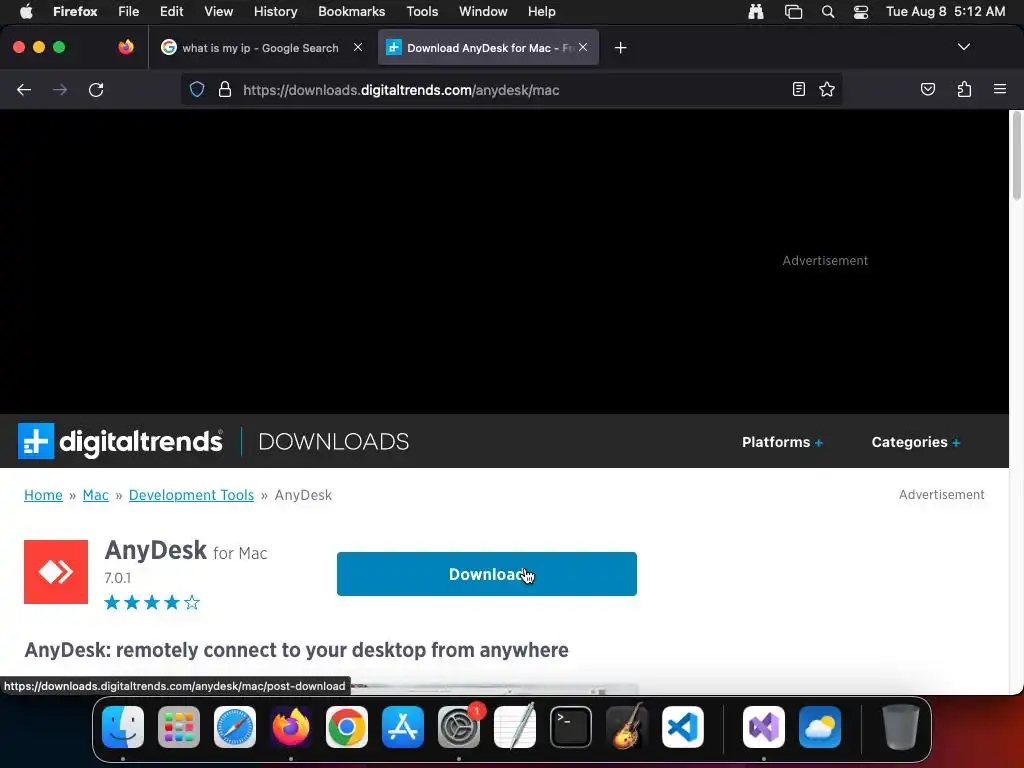The image size is (1024, 768).
Task: Launch Safari from the Dock
Action: click(235, 727)
